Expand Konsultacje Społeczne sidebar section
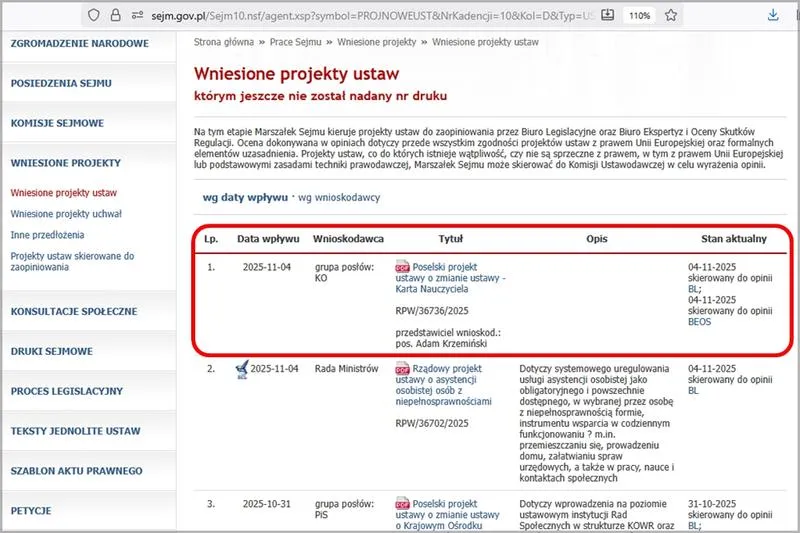Image resolution: width=800 pixels, height=533 pixels. click(x=74, y=311)
